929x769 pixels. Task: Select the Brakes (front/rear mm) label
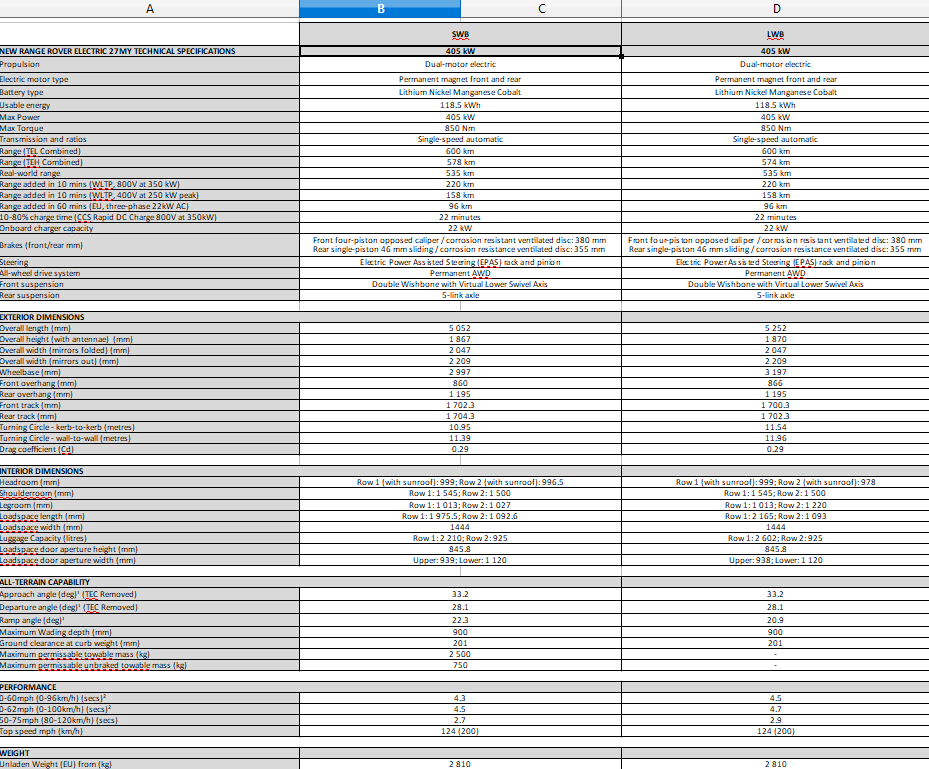coord(149,245)
